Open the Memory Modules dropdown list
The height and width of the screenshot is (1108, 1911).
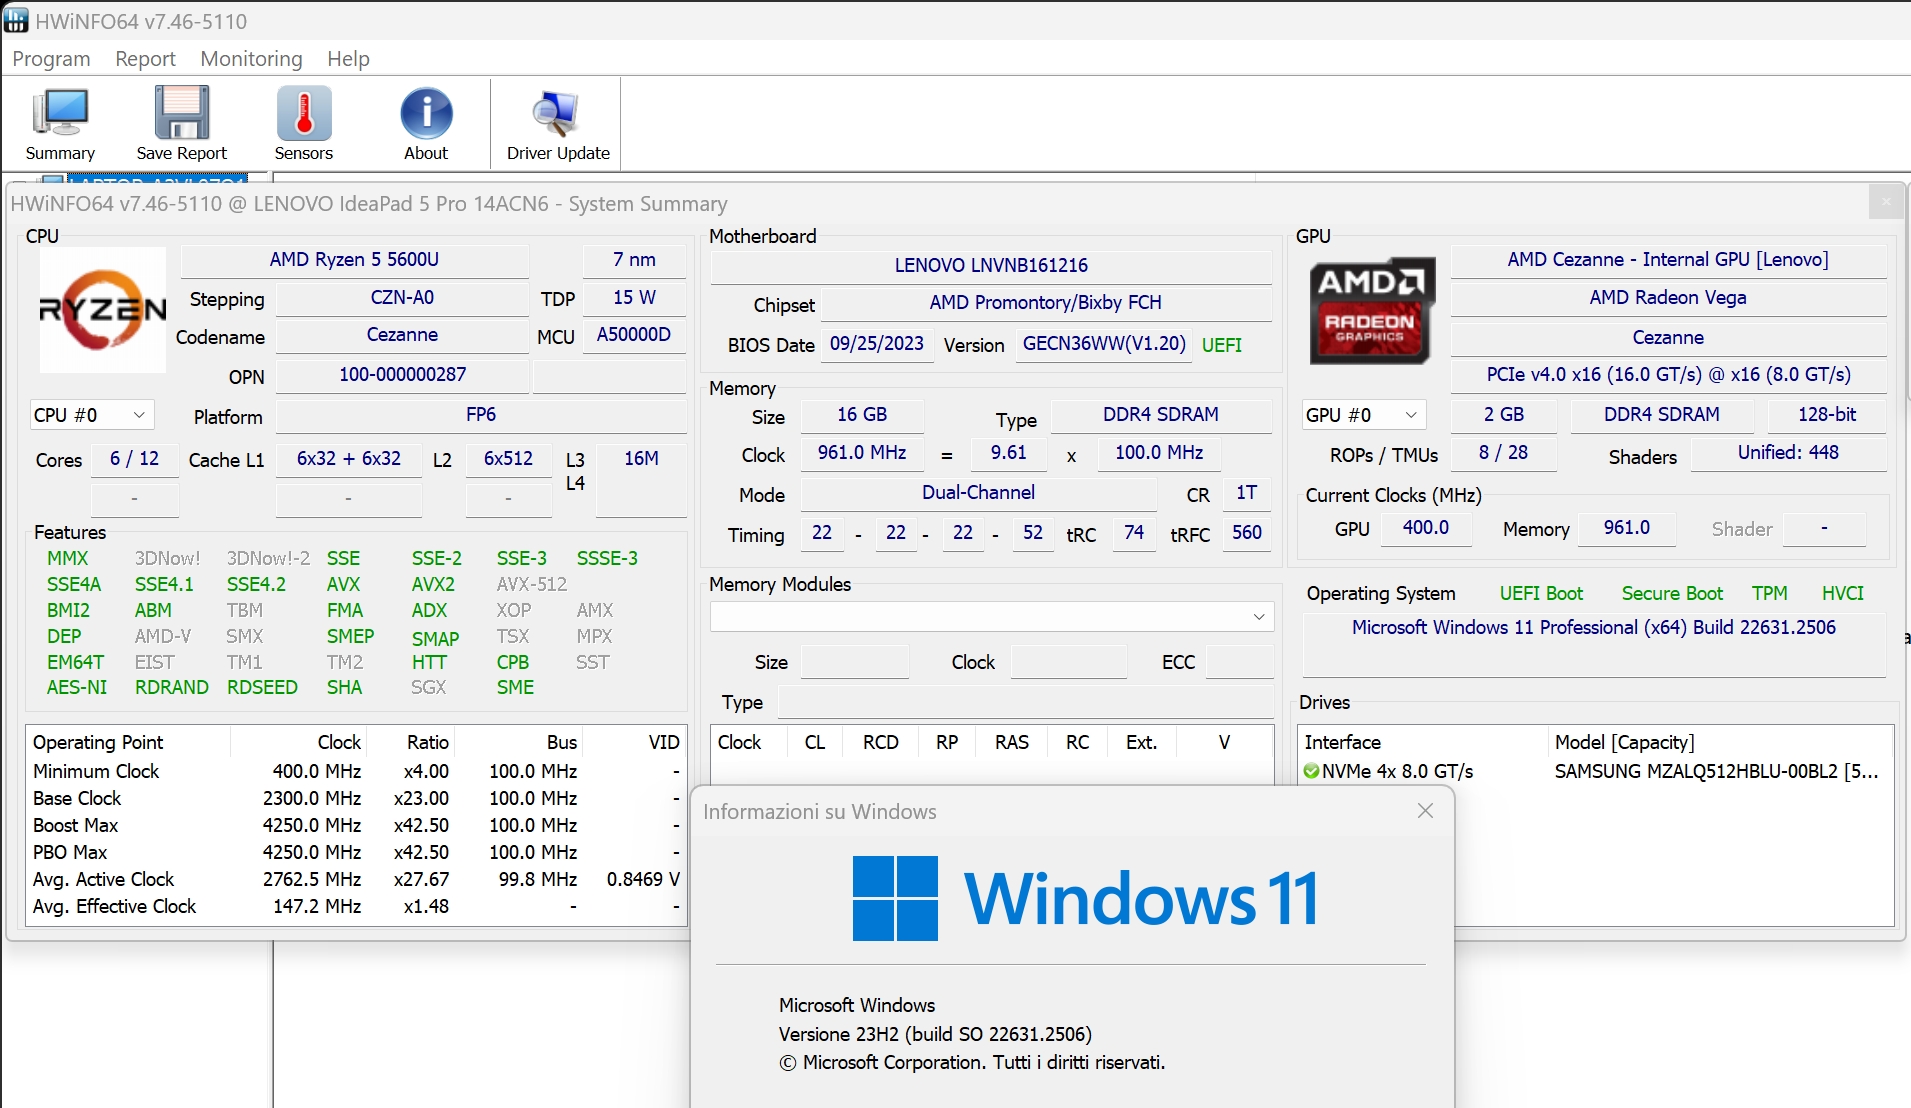click(x=992, y=617)
